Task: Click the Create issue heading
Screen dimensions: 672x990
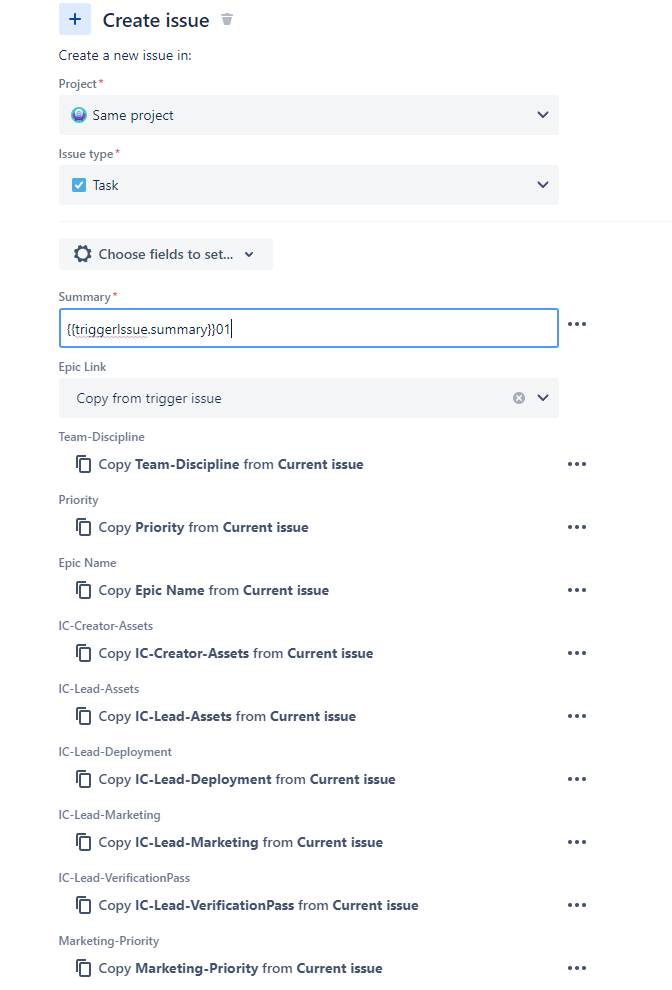Action: click(x=156, y=20)
